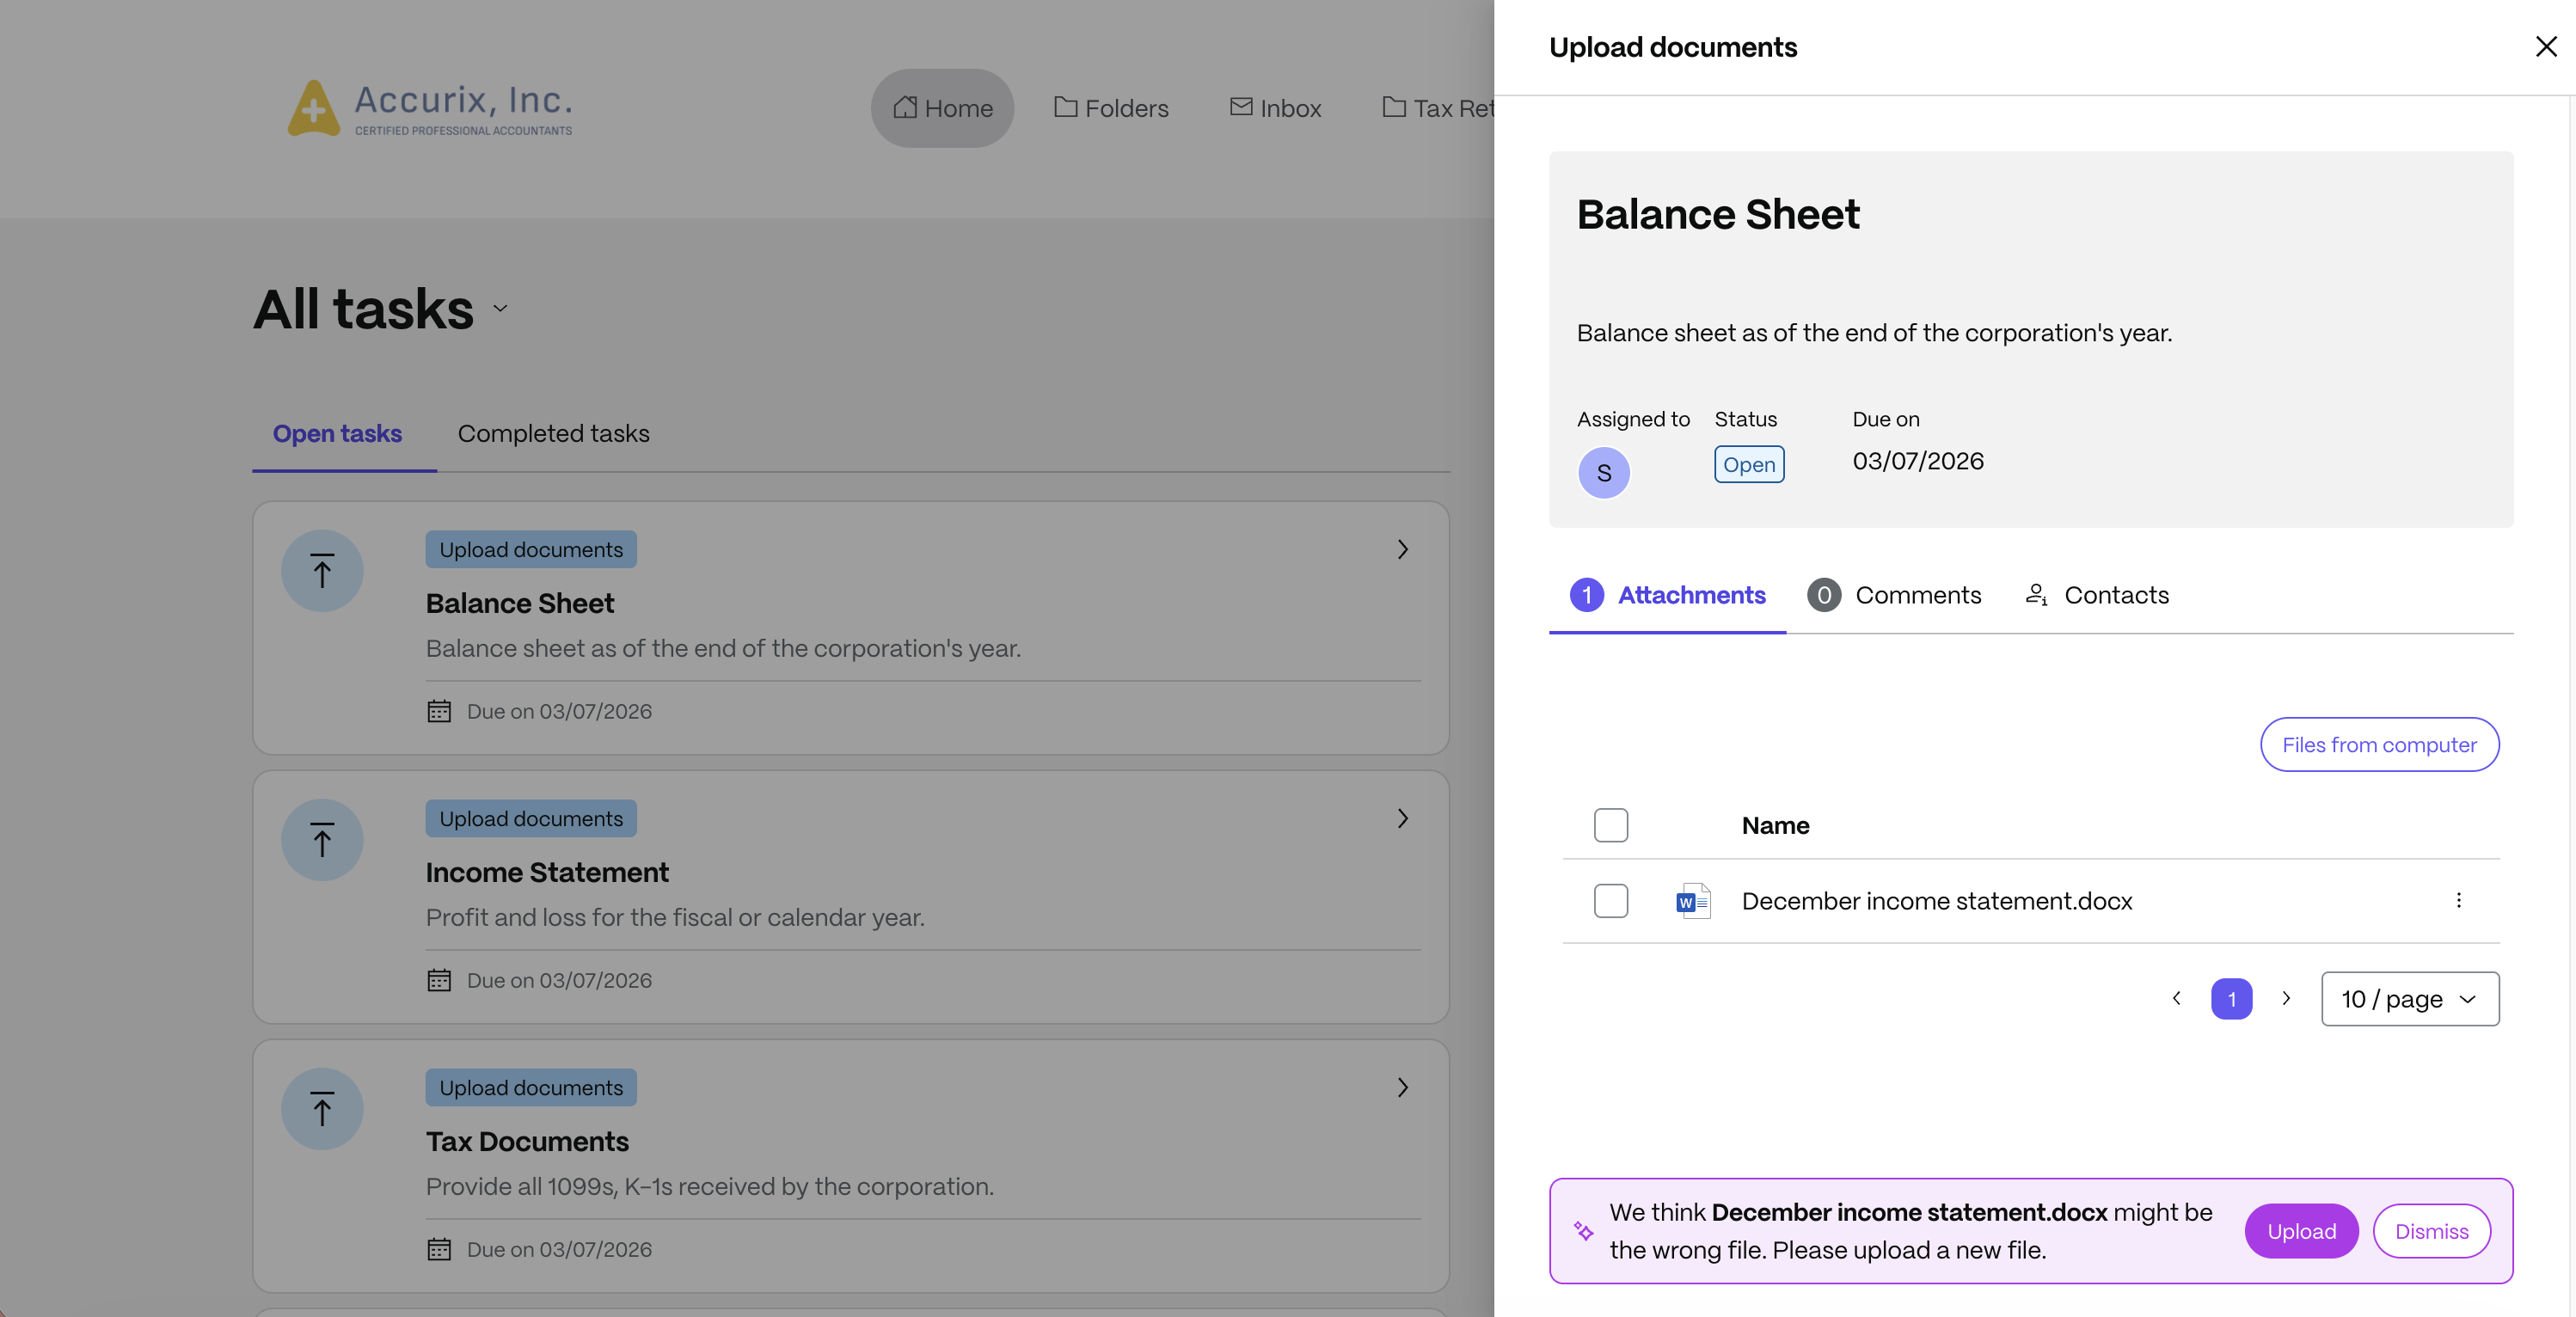Open the All tasks dropdown arrow

click(x=501, y=309)
